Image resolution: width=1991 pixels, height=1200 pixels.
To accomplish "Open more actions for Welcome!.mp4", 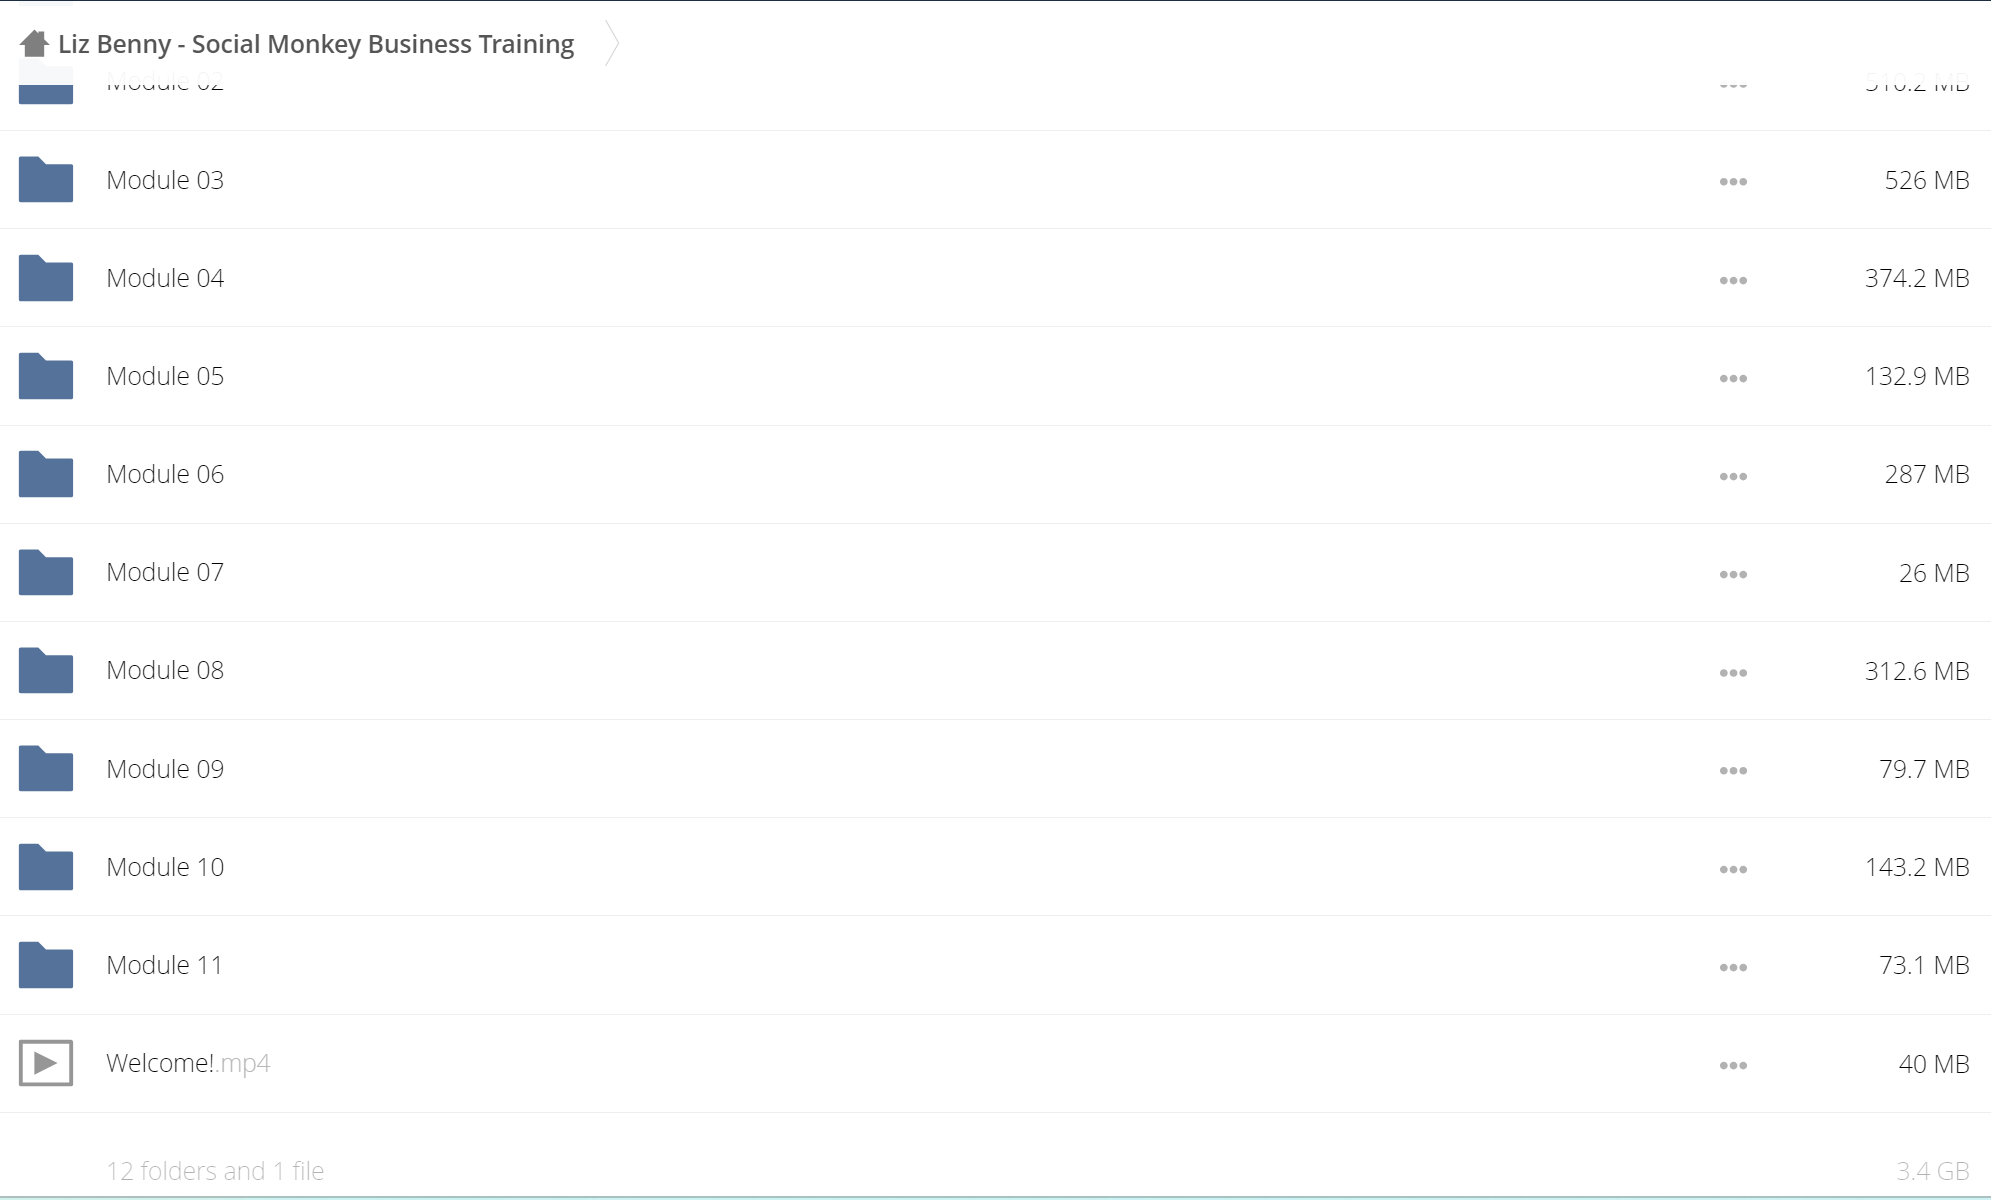I will pyautogui.click(x=1733, y=1065).
